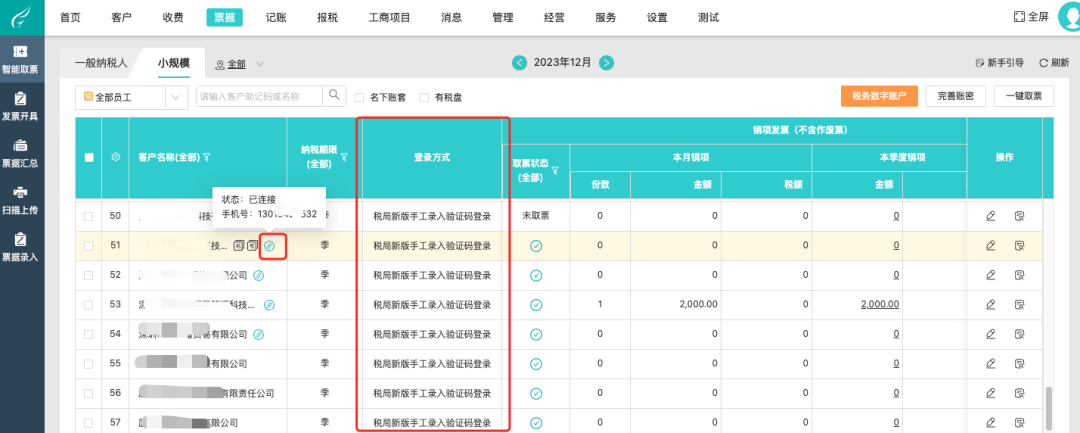
Task: Open 智能取票 in the left sidebar
Action: 20,60
